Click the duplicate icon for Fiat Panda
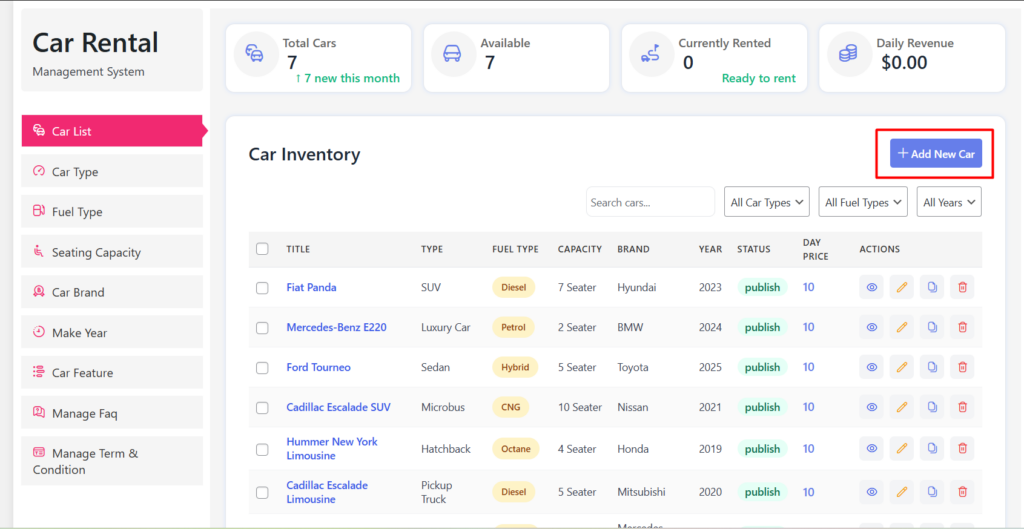The width and height of the screenshot is (1024, 529). (932, 287)
